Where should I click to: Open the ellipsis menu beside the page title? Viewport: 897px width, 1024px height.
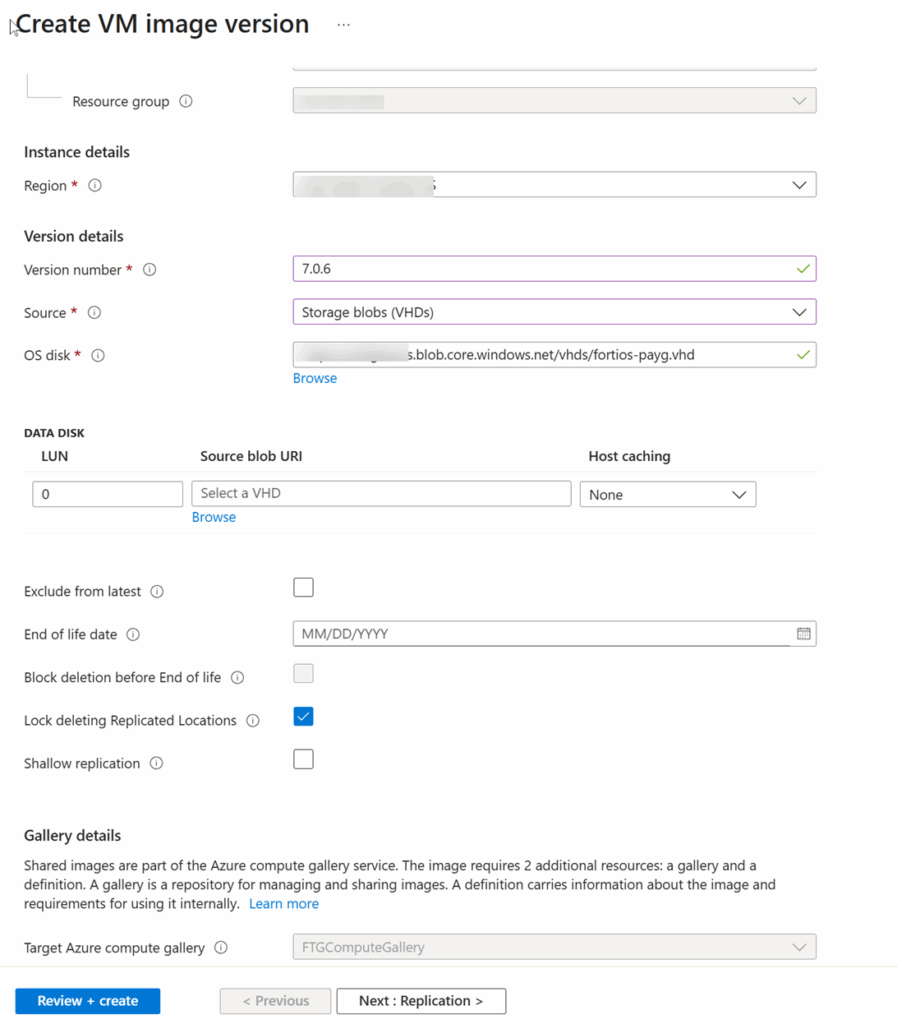343,23
